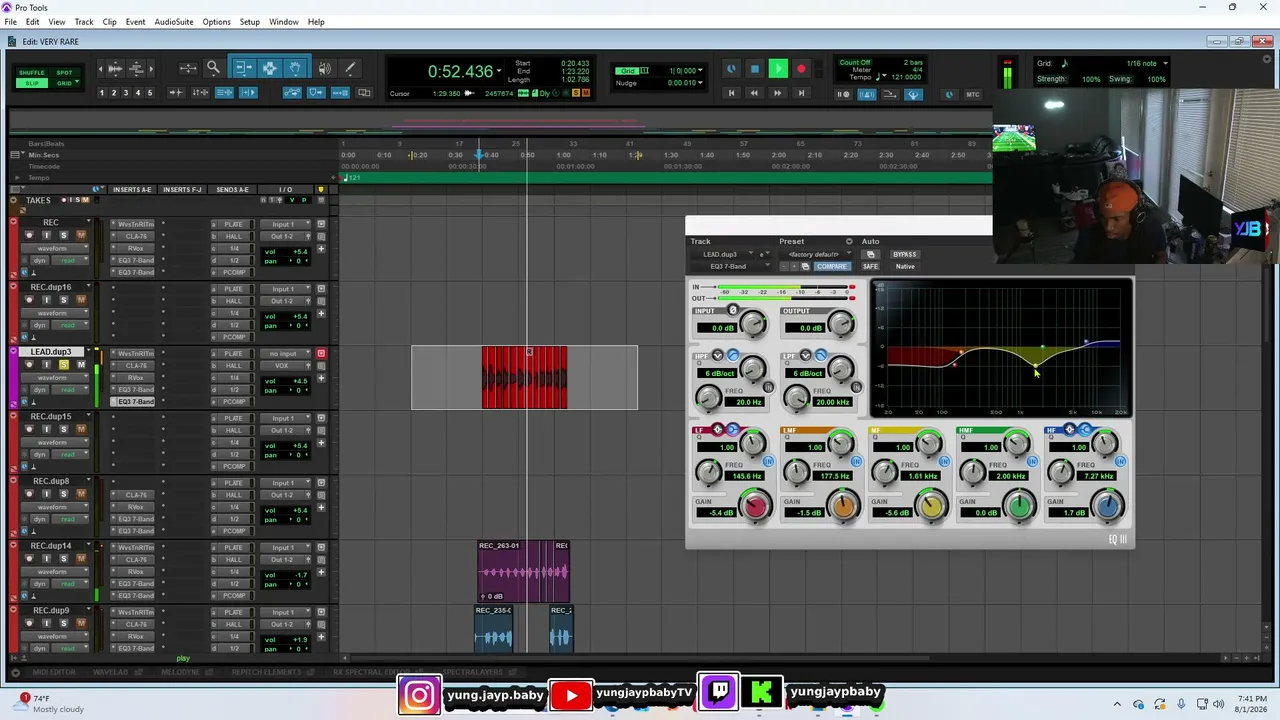Click Instagram icon in stream overlay

point(420,694)
